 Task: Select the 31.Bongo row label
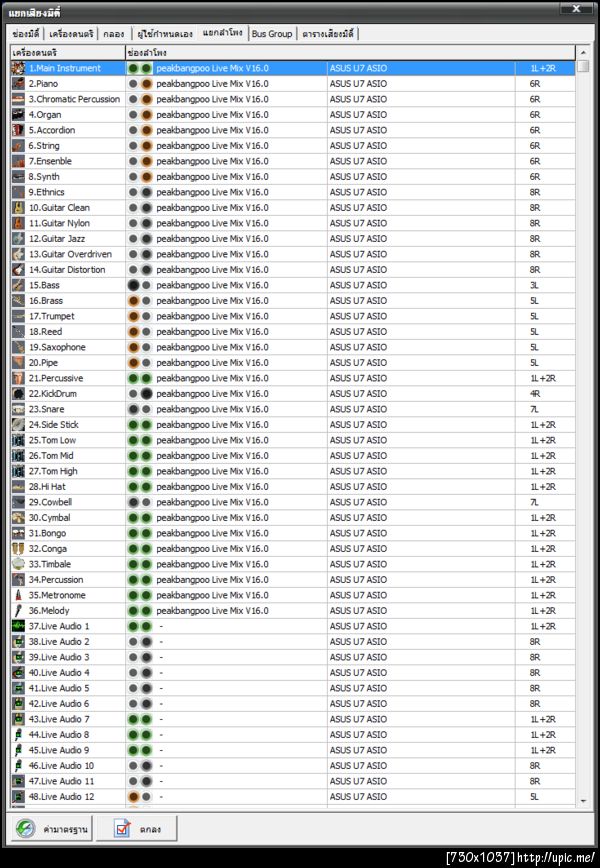(x=47, y=533)
